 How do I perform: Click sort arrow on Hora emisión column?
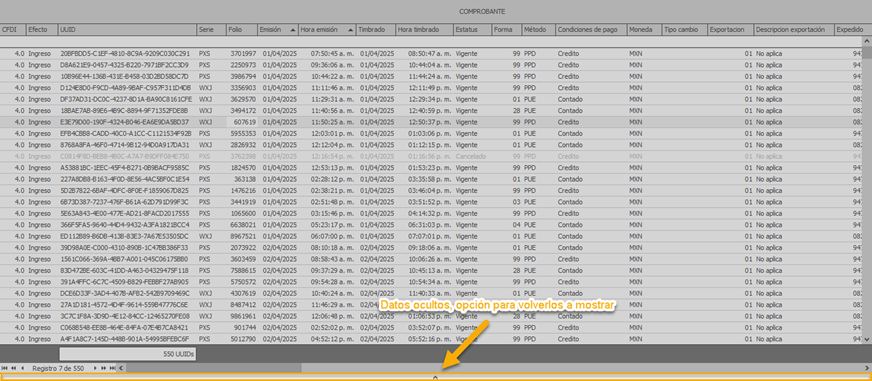point(350,29)
